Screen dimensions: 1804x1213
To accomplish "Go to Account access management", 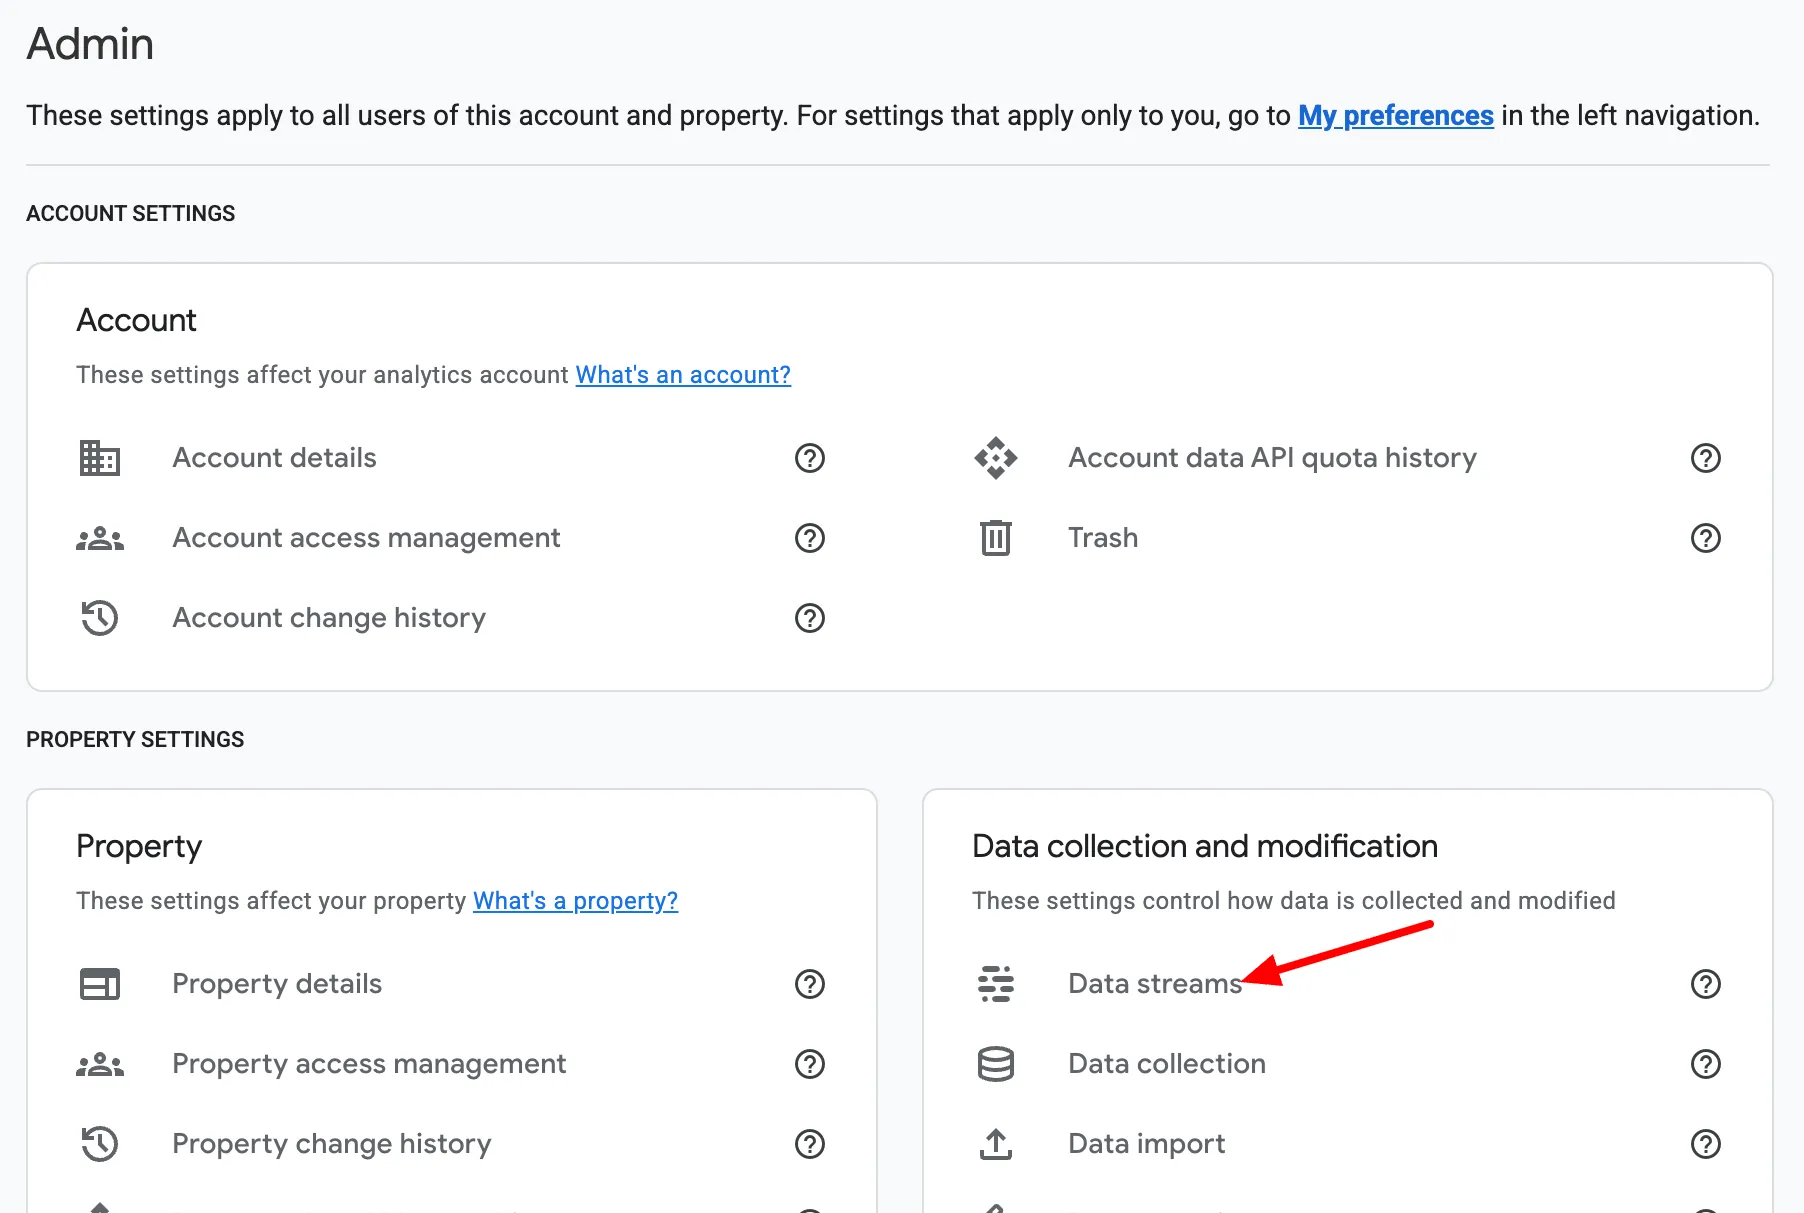I will pyautogui.click(x=366, y=538).
